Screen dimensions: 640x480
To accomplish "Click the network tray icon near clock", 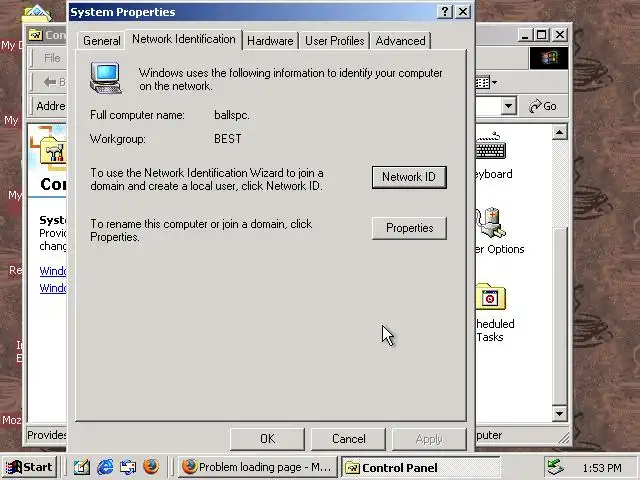I will click(556, 467).
